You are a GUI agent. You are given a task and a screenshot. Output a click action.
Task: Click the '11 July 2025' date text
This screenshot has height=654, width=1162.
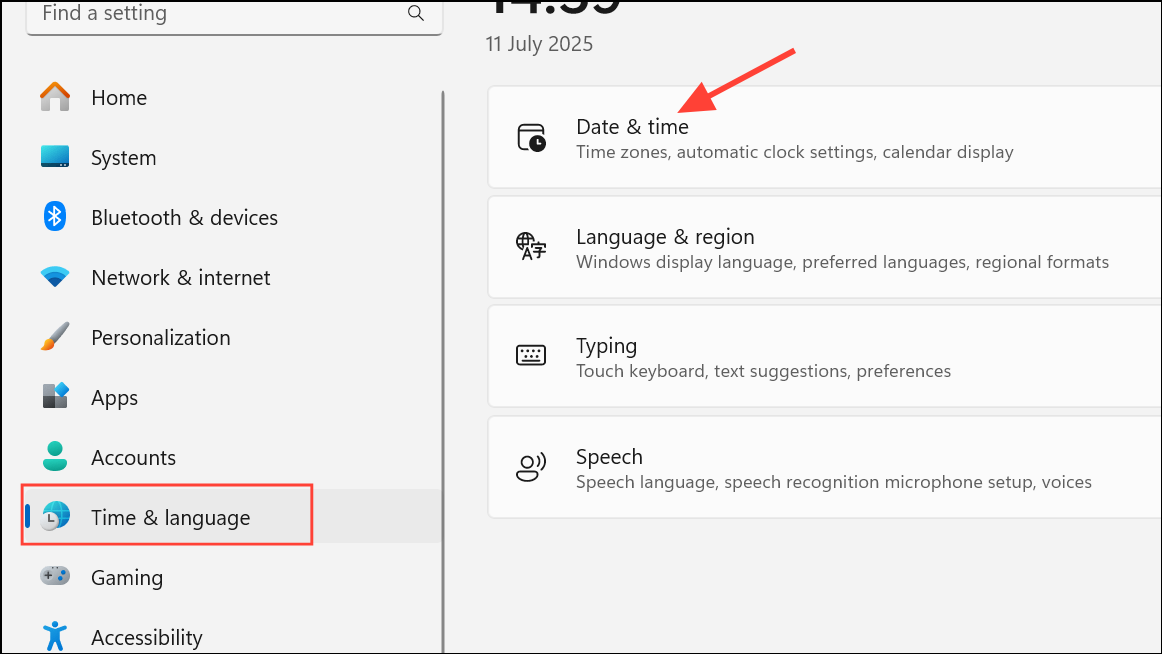[x=539, y=44]
